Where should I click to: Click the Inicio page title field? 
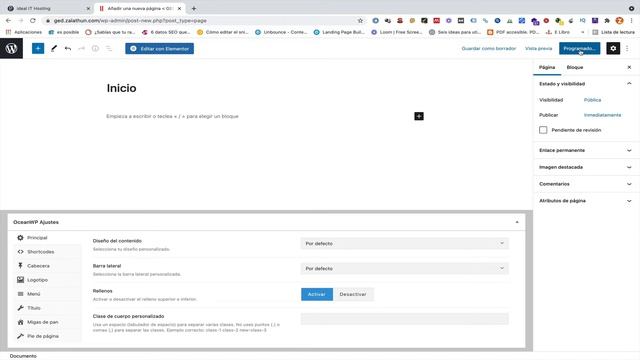point(122,88)
